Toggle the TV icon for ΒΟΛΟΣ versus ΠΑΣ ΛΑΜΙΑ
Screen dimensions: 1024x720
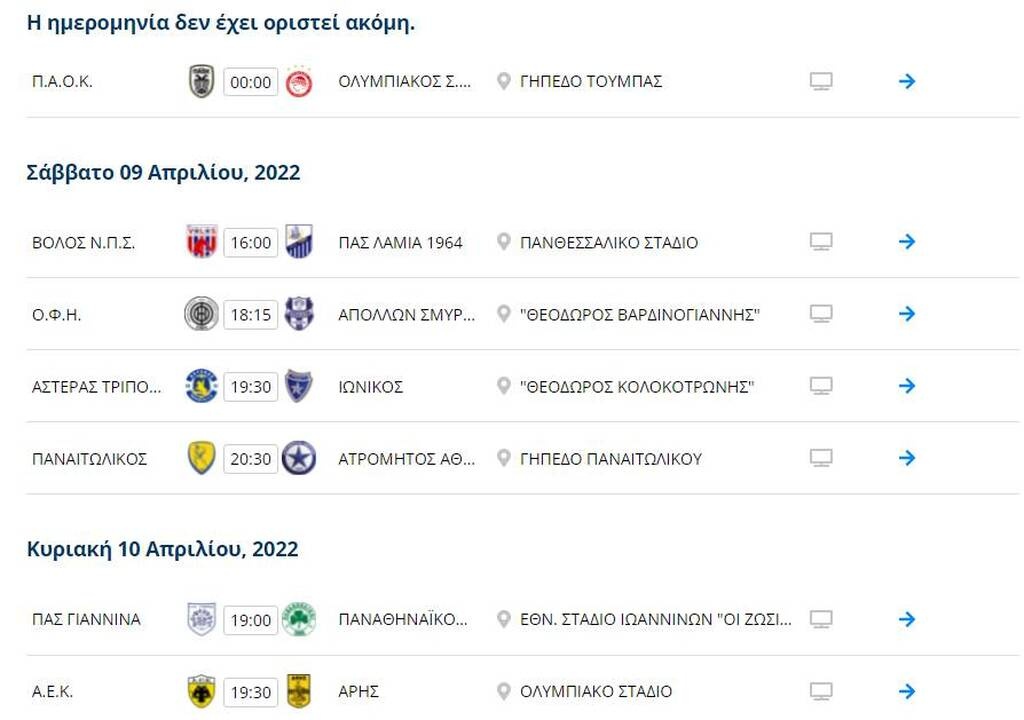[822, 241]
